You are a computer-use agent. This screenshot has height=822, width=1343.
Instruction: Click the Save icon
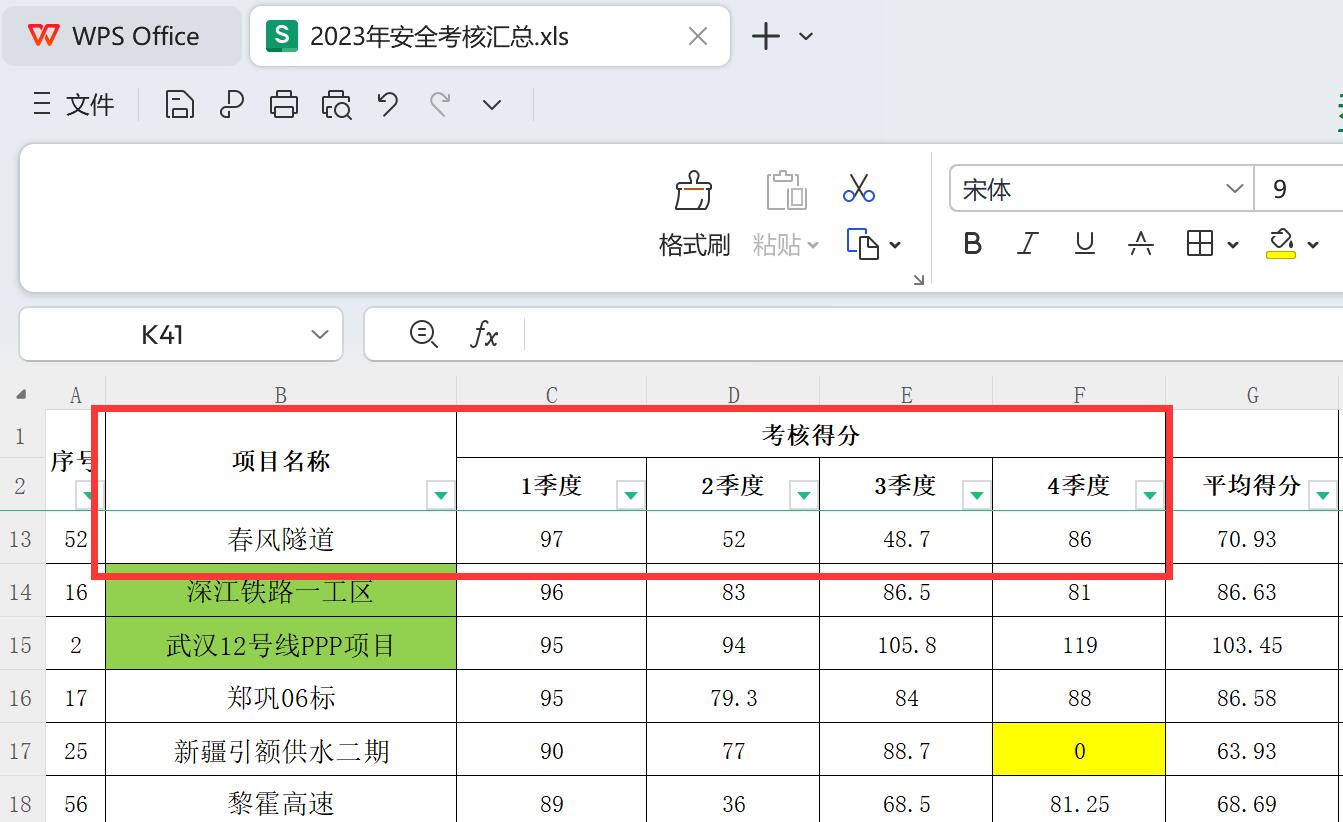click(179, 104)
